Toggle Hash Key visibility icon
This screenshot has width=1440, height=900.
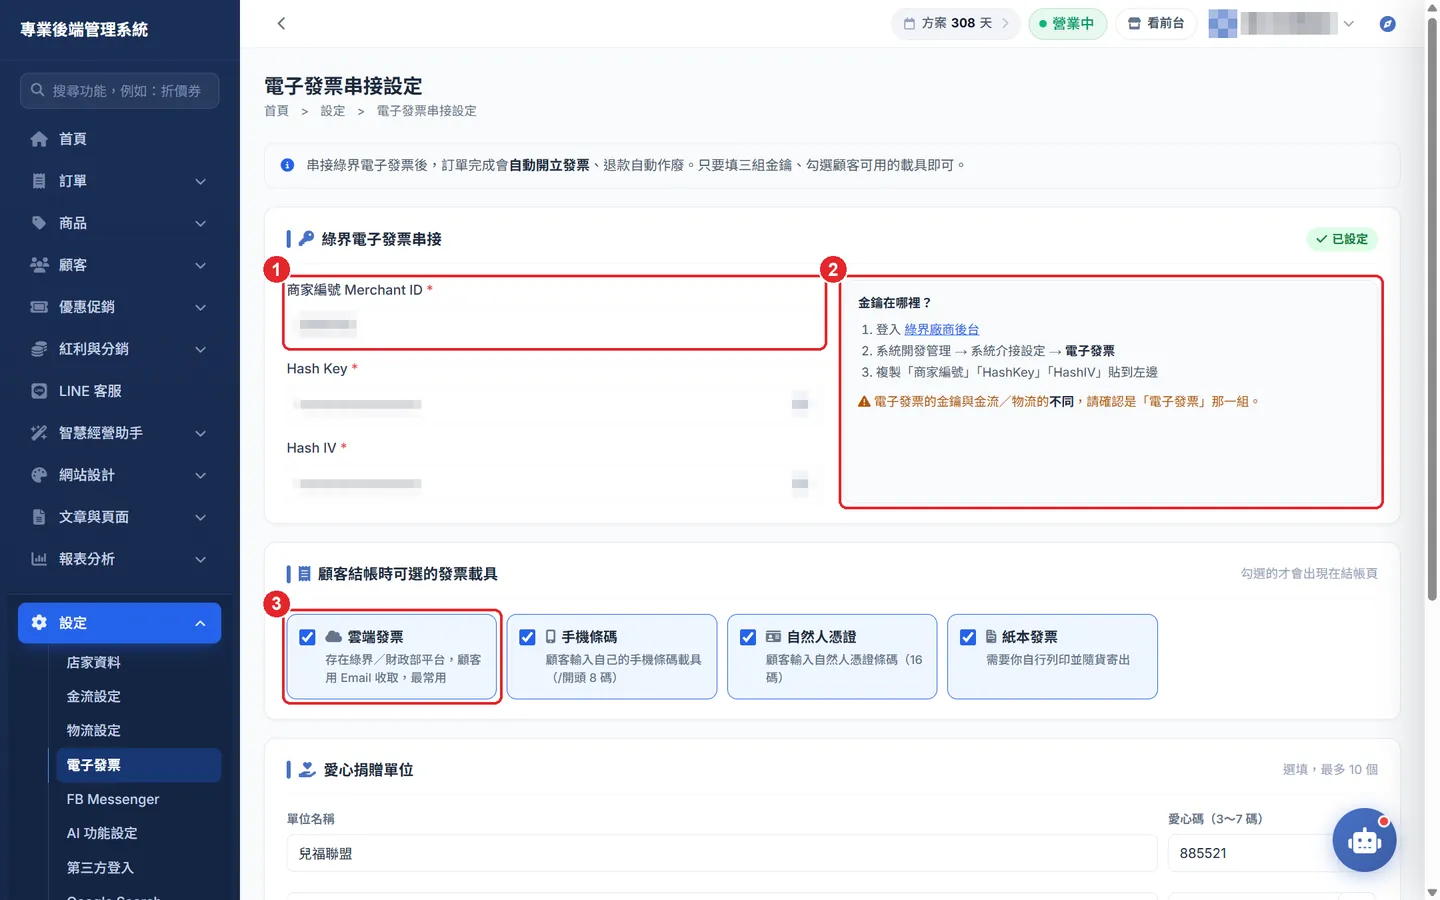pos(800,404)
